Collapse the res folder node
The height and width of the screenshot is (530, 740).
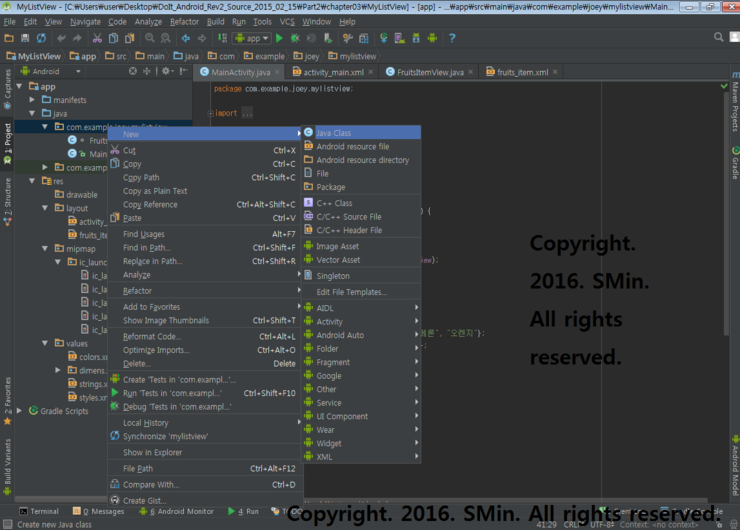[32, 181]
